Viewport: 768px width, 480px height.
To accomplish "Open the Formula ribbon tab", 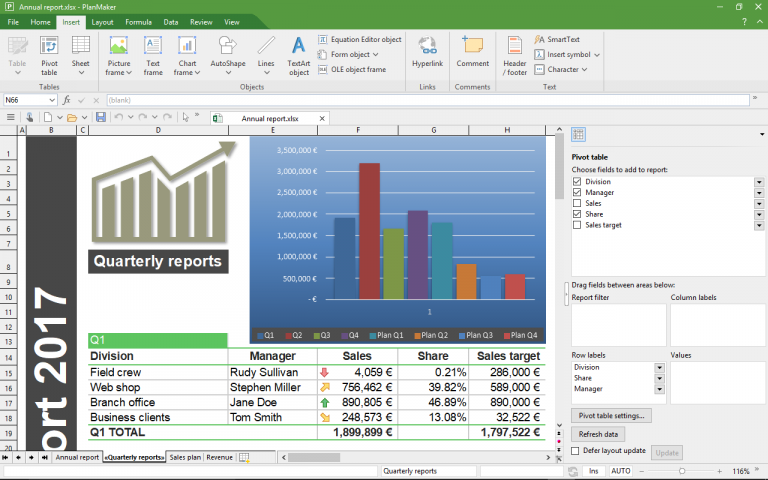I will 138,21.
